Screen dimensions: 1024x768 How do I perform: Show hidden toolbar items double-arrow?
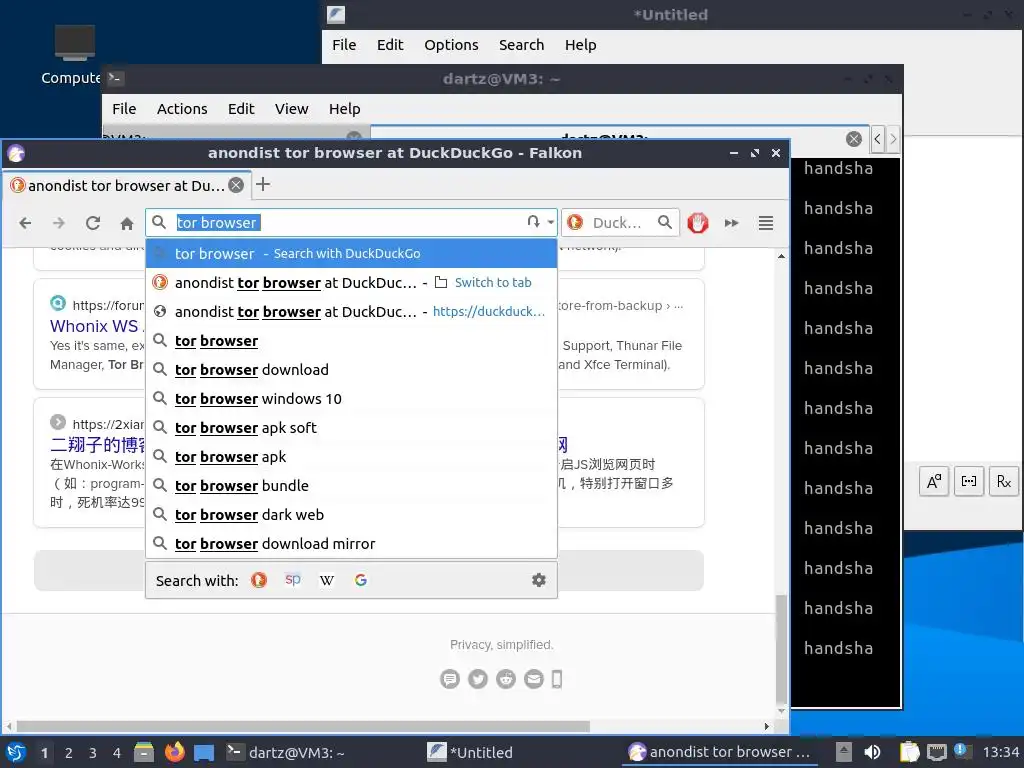point(731,223)
